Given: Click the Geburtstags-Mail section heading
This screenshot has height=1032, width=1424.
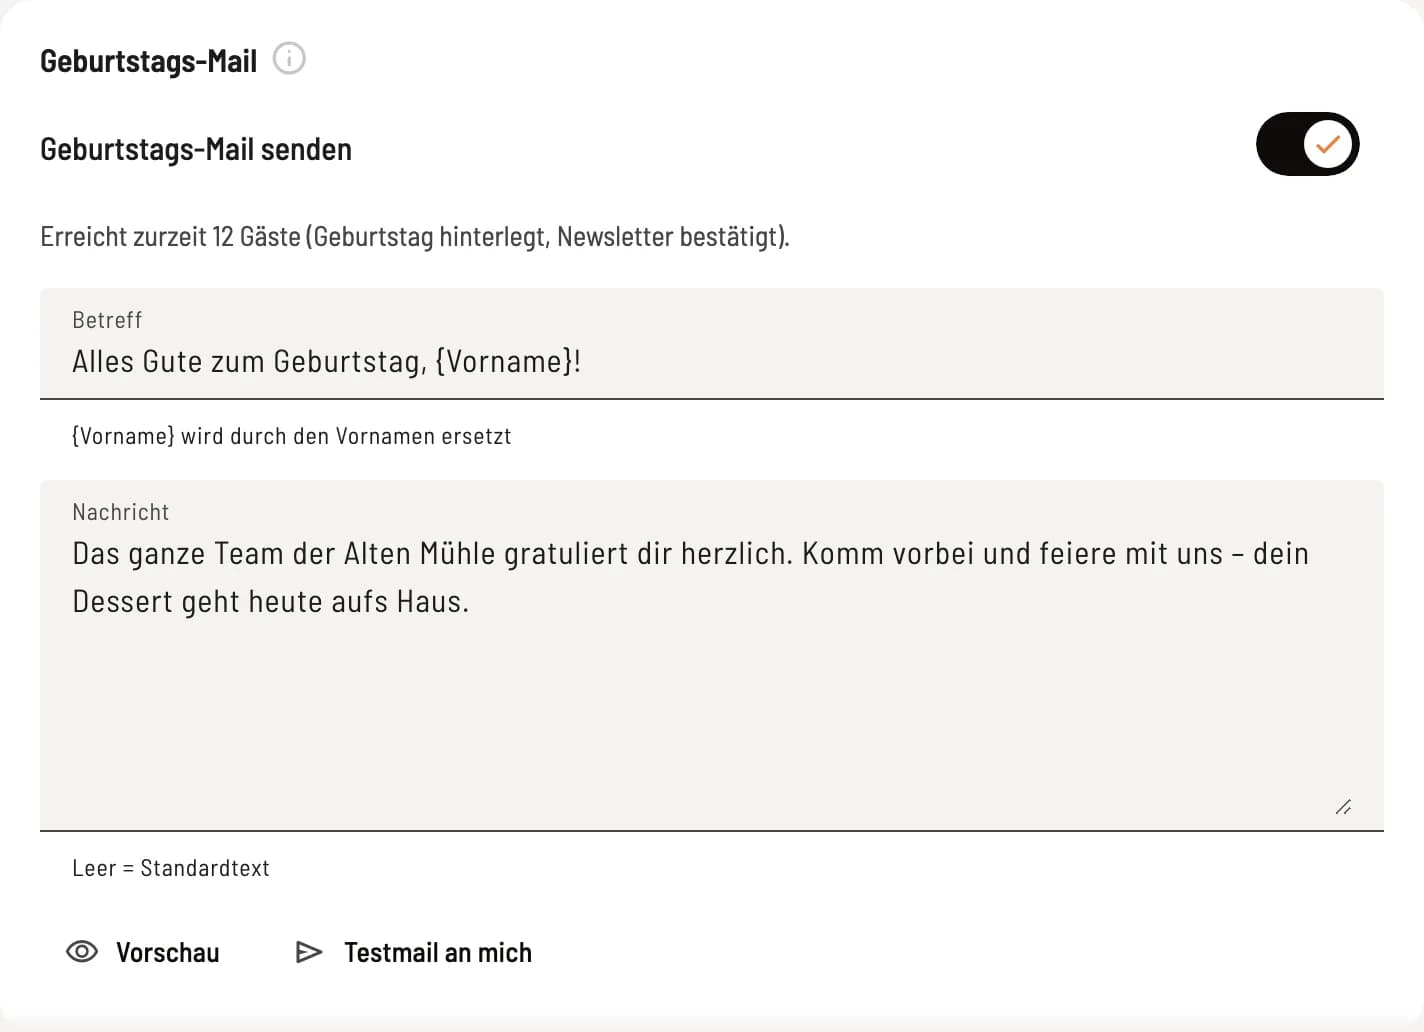Looking at the screenshot, I should coord(149,61).
